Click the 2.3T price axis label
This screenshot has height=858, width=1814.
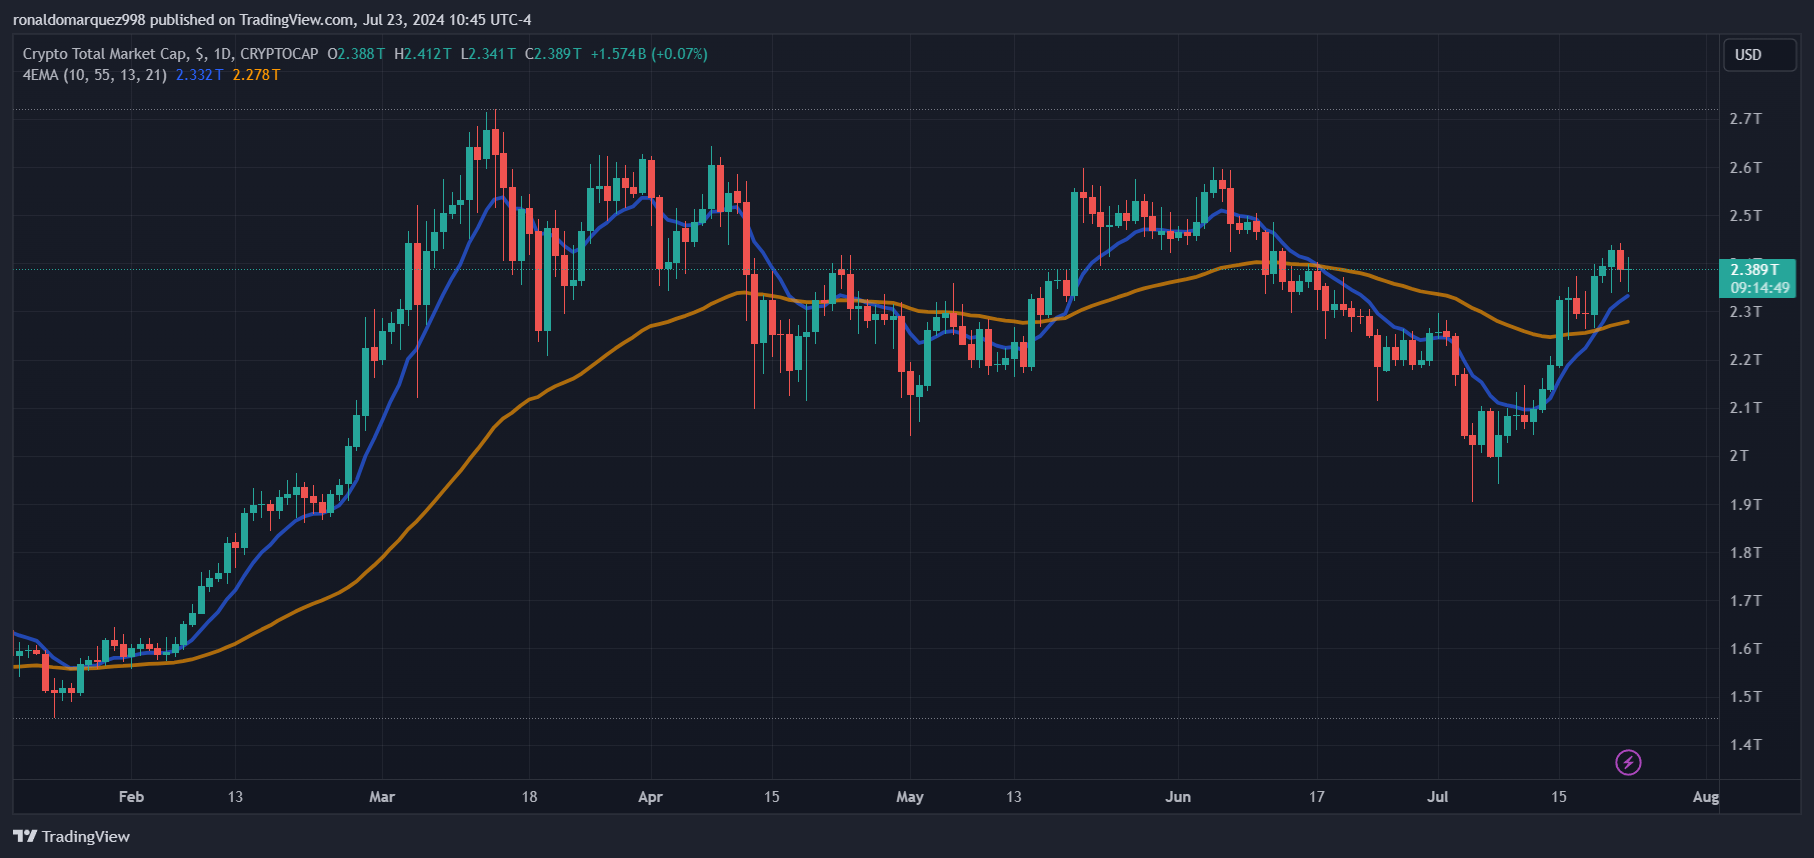[x=1746, y=311]
